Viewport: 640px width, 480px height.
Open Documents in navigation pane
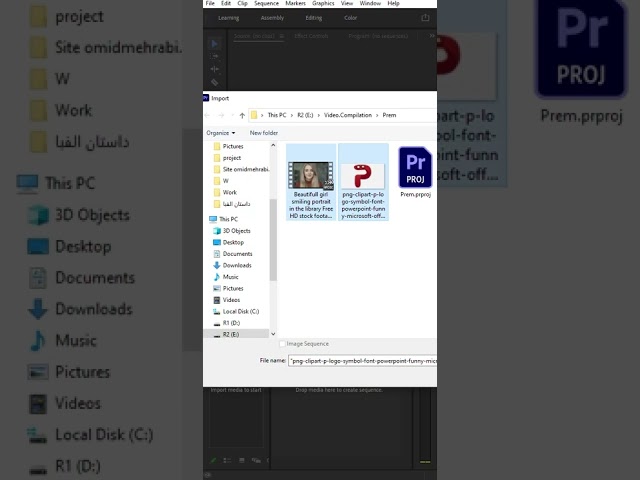tap(233, 253)
